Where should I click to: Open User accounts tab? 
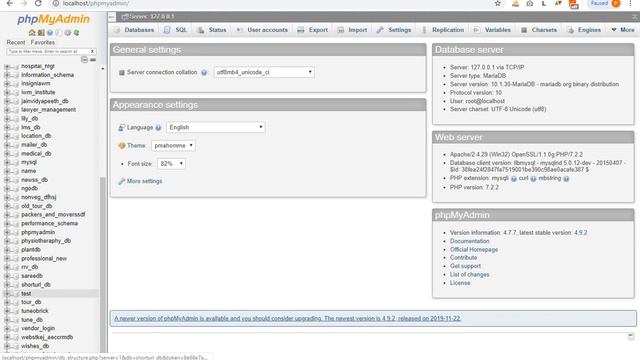(x=262, y=30)
